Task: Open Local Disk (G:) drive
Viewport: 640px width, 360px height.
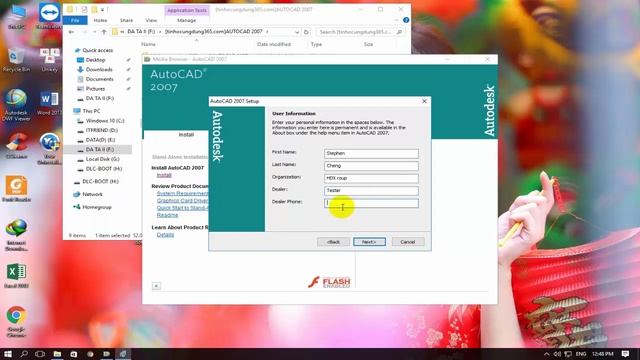Action: 102,159
